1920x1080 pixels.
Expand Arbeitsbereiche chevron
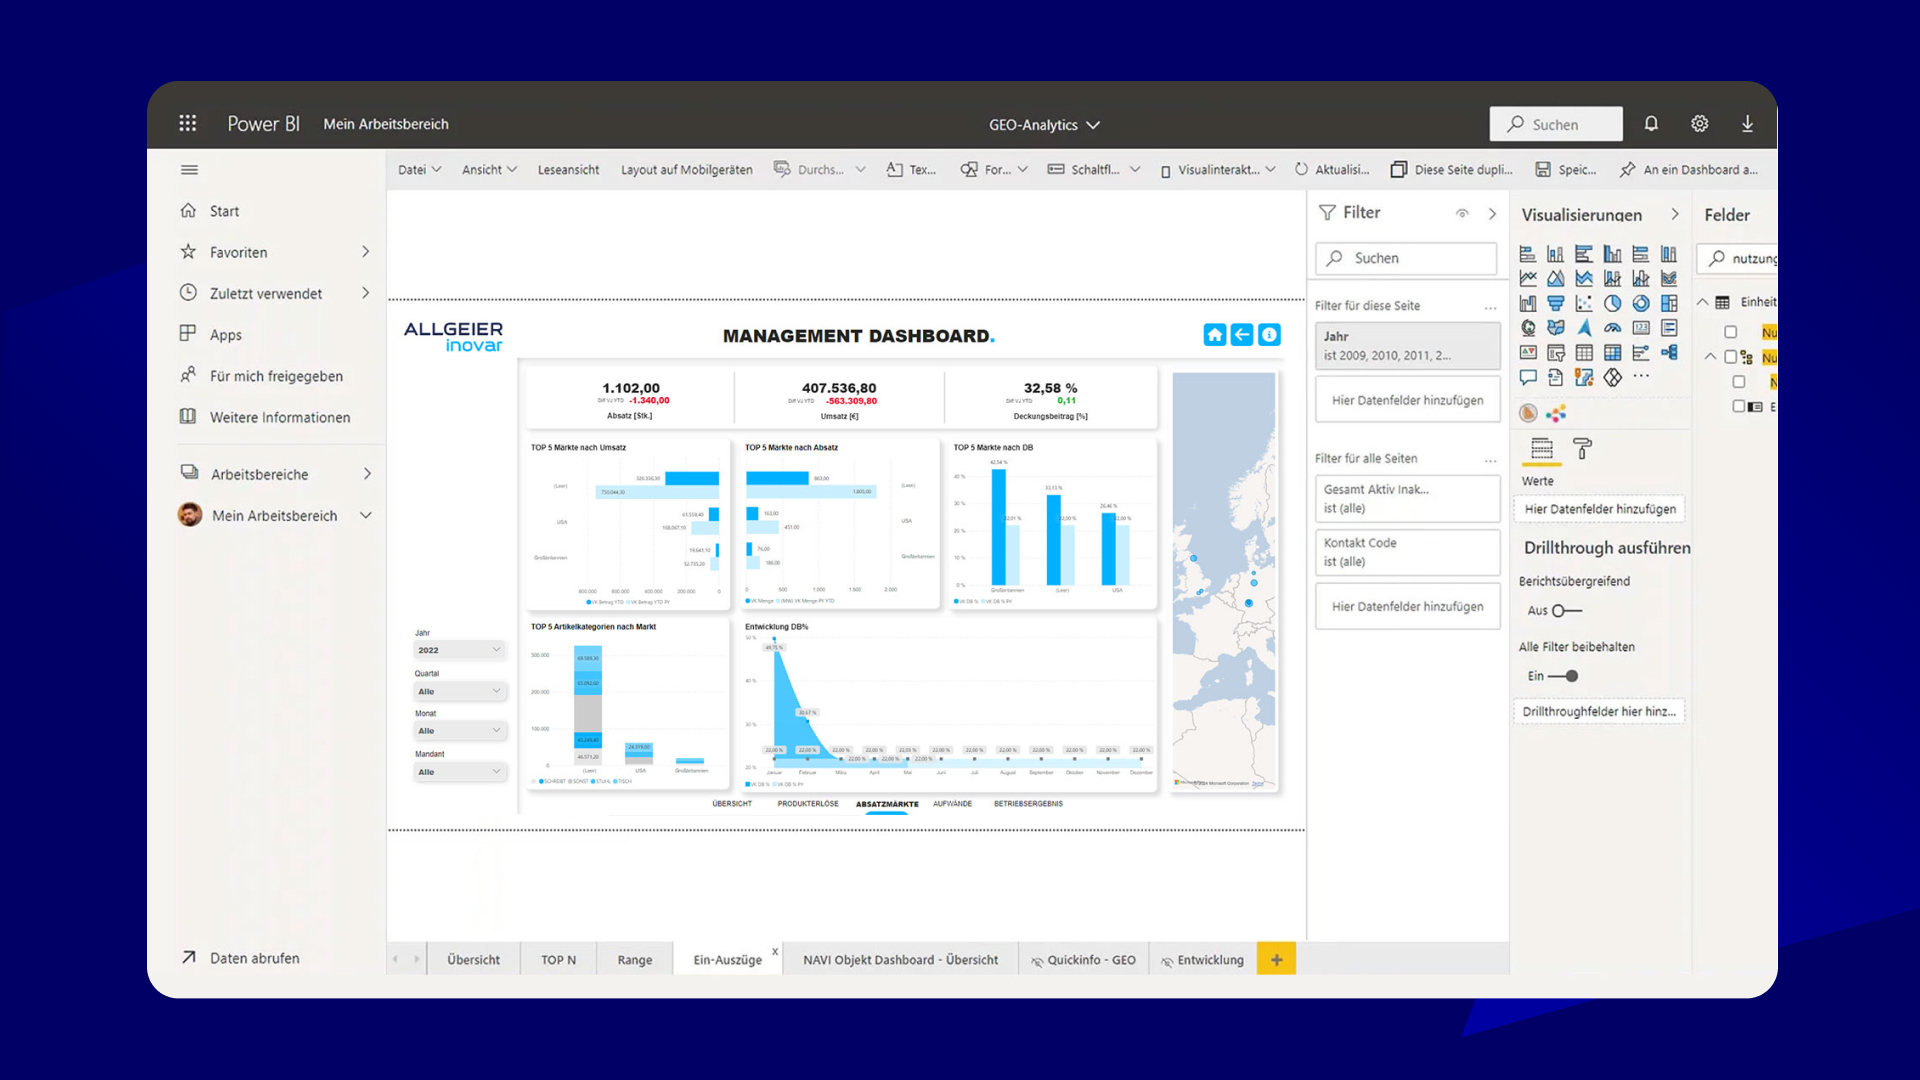pos(367,474)
